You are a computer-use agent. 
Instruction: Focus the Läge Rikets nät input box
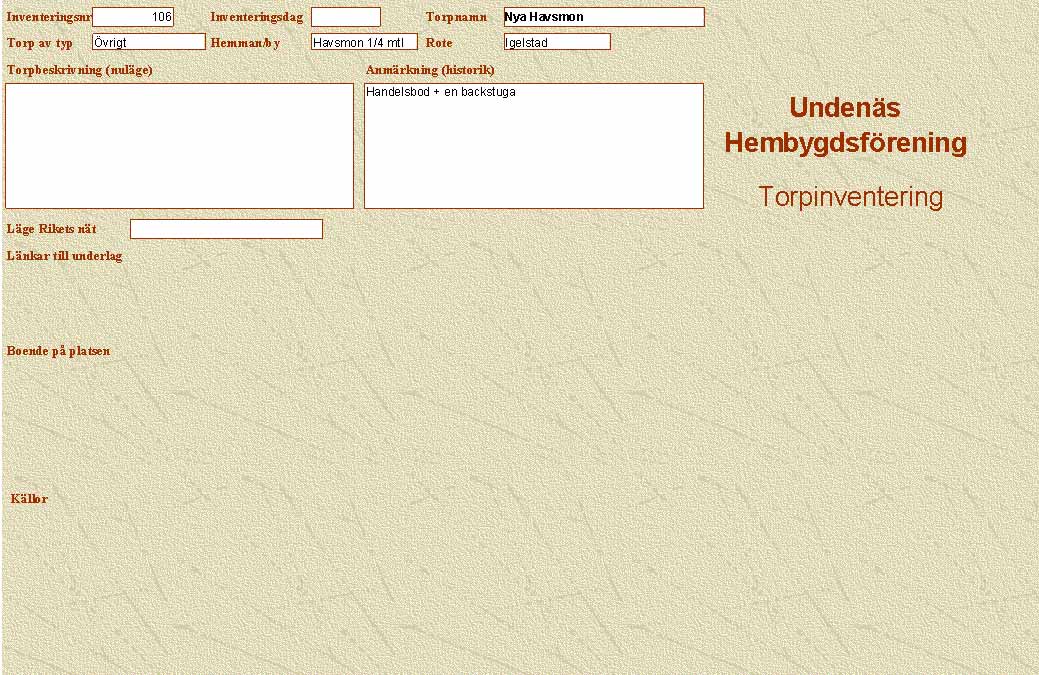click(226, 229)
